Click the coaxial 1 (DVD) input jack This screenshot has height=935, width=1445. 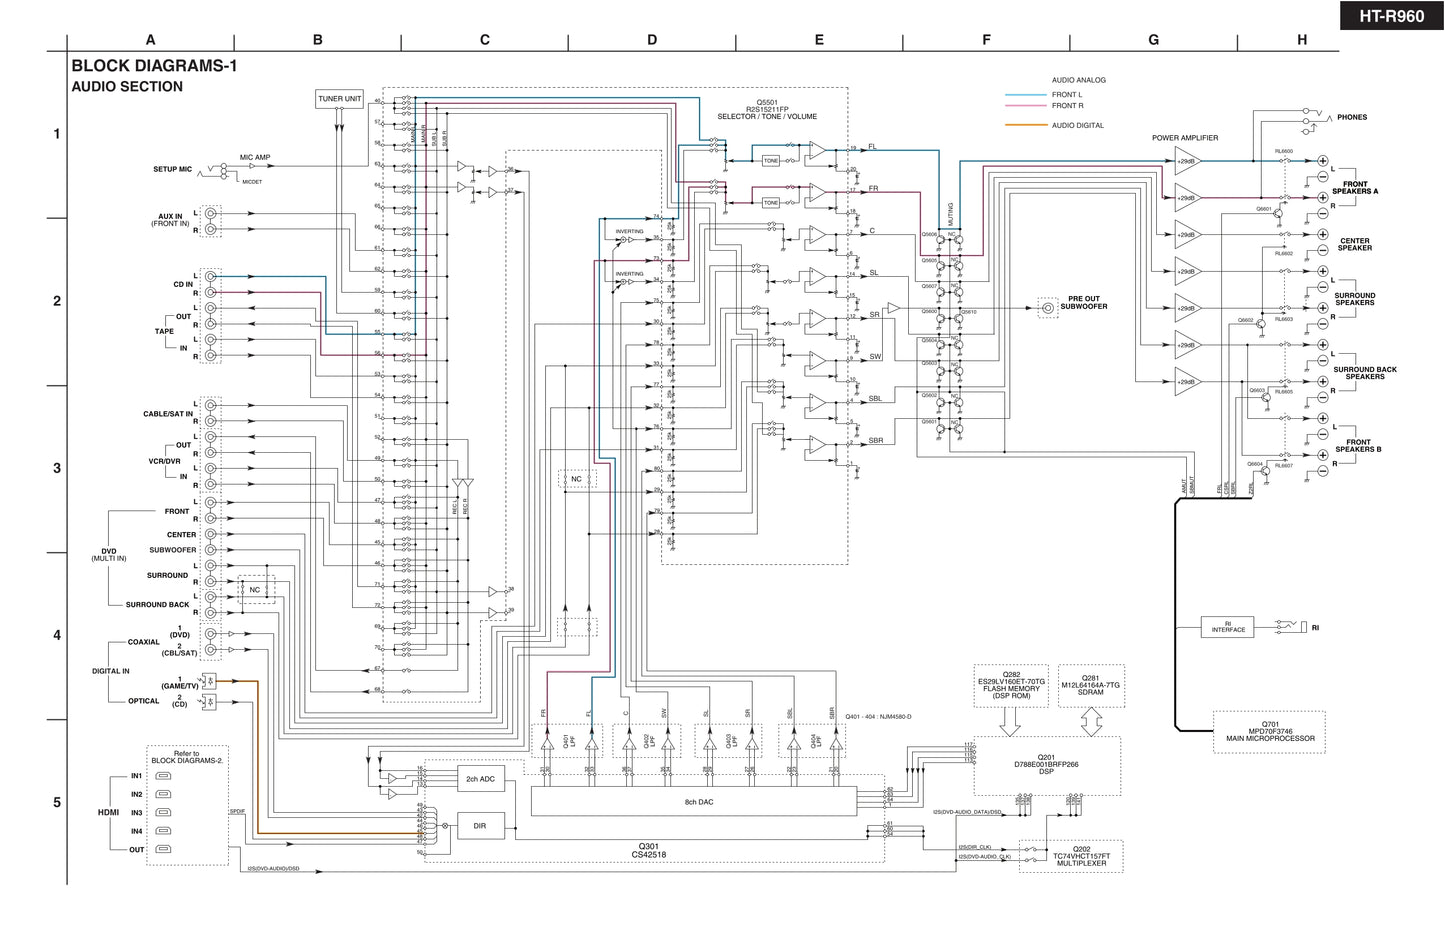[210, 634]
